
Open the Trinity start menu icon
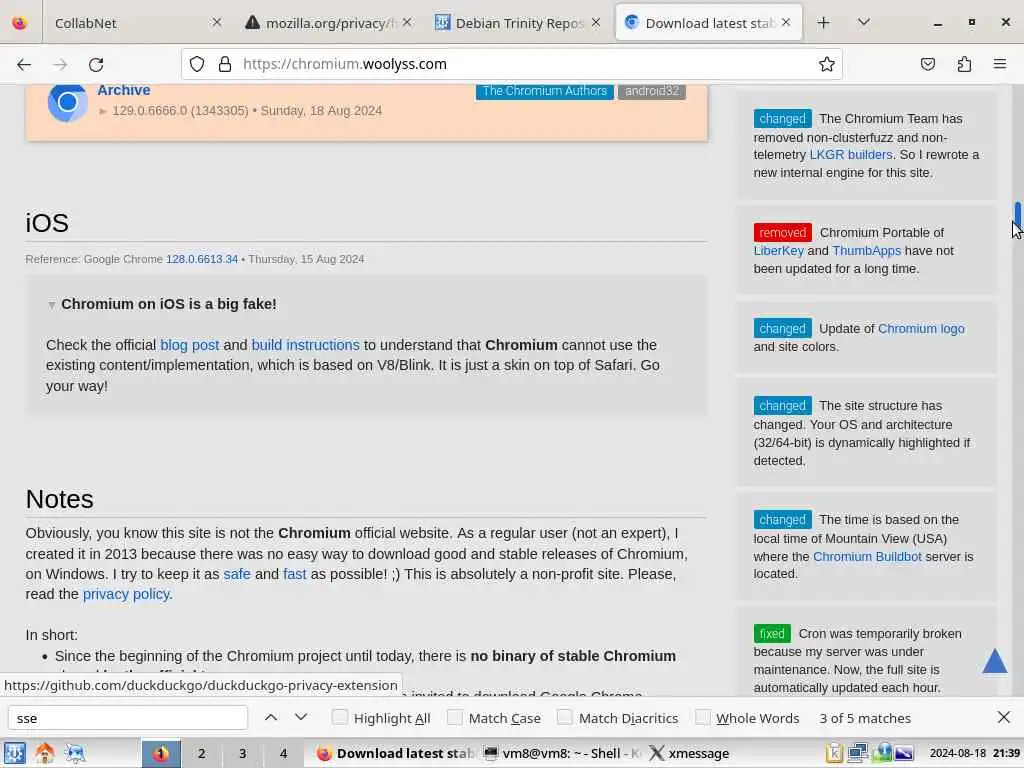coord(14,753)
